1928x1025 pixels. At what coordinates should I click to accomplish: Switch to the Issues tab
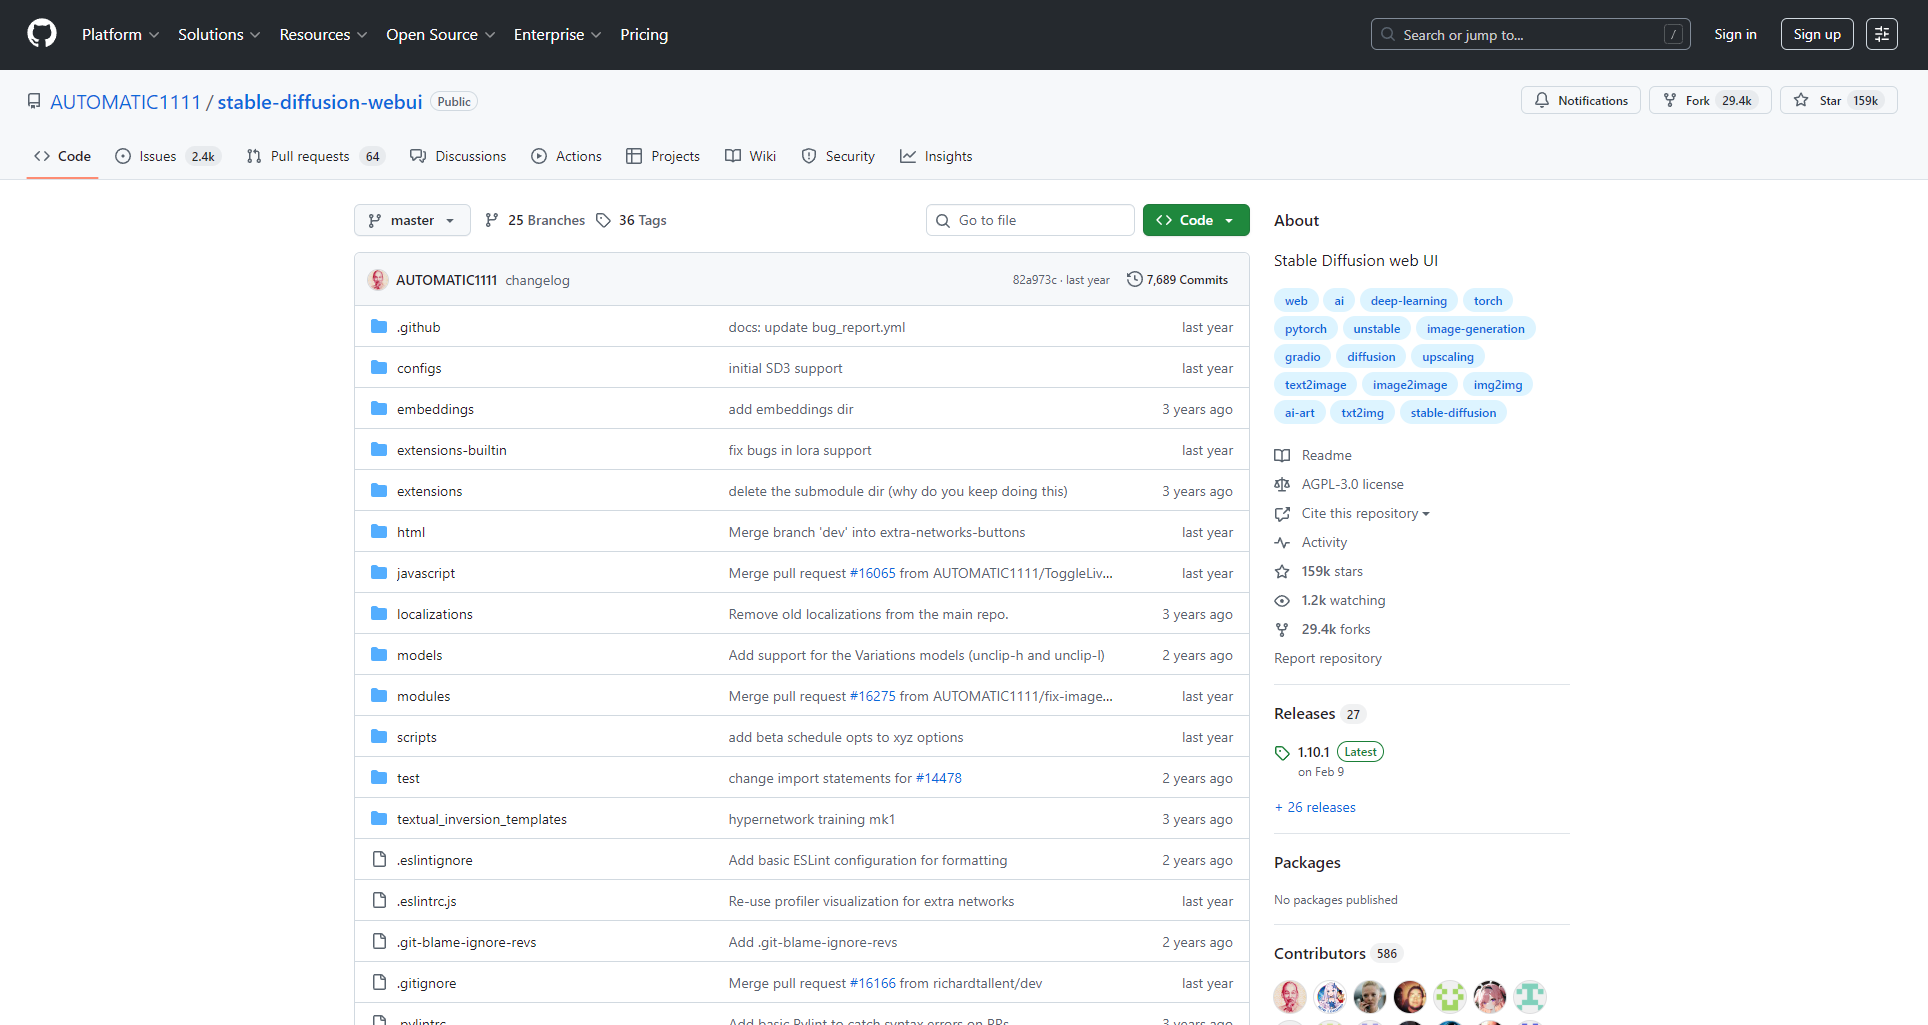point(158,157)
